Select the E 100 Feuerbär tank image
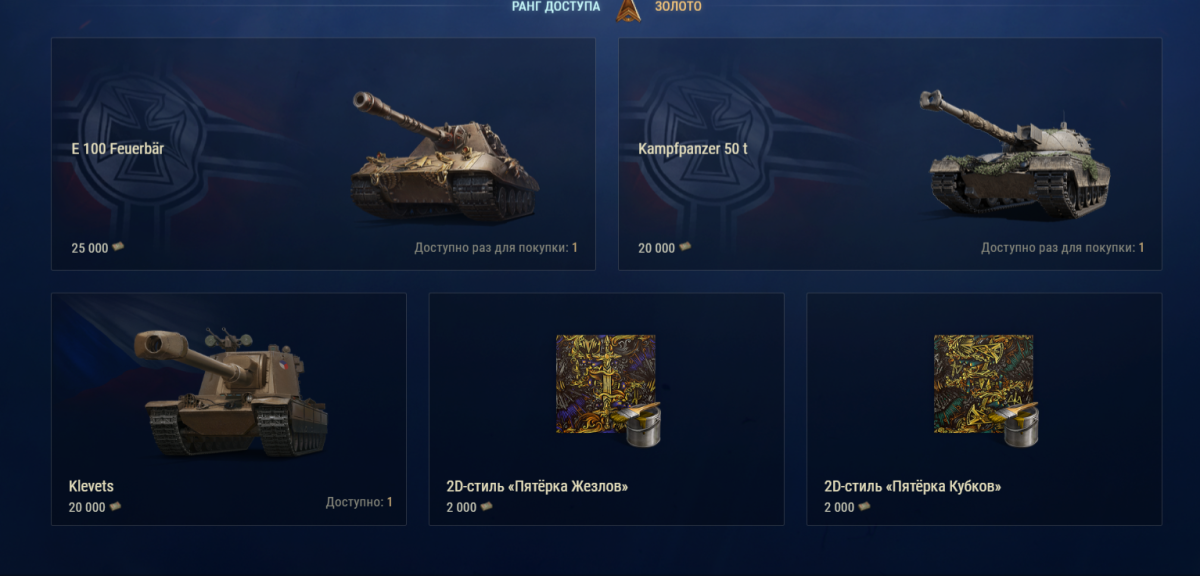 coord(444,157)
